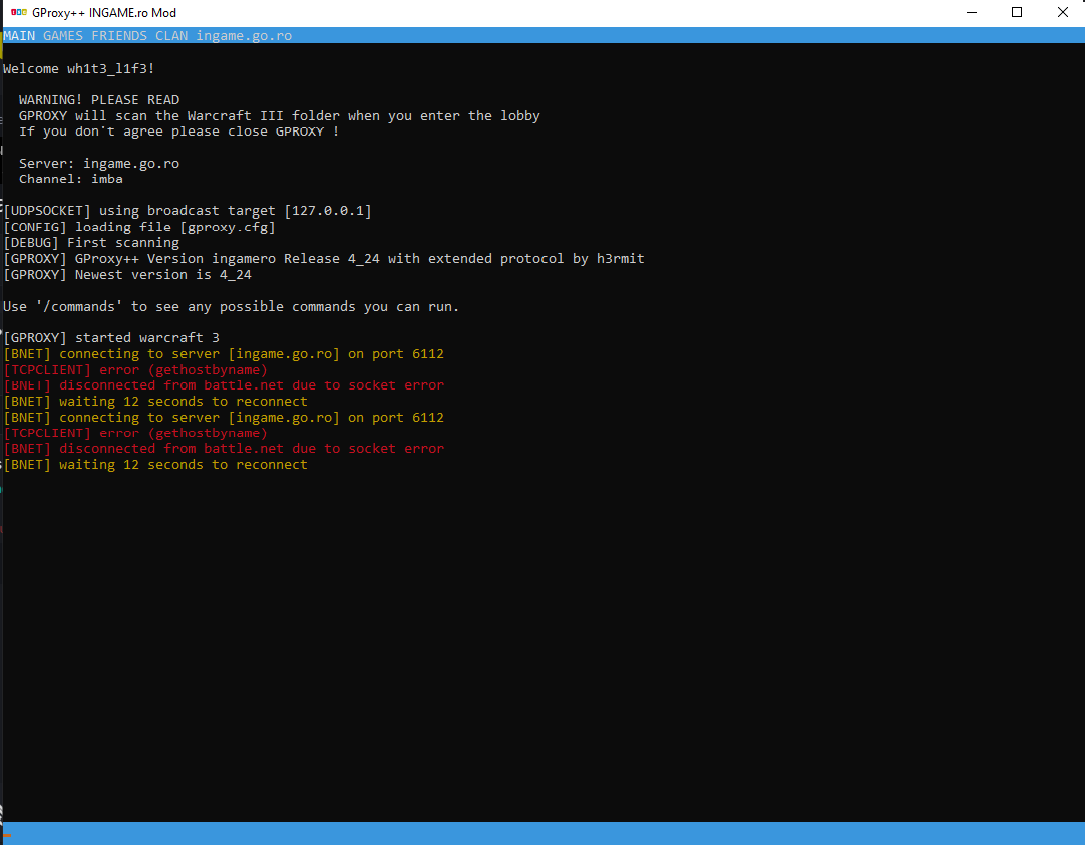Click the ingame.go.ro header tab
Image resolution: width=1085 pixels, height=845 pixels.
point(243,35)
